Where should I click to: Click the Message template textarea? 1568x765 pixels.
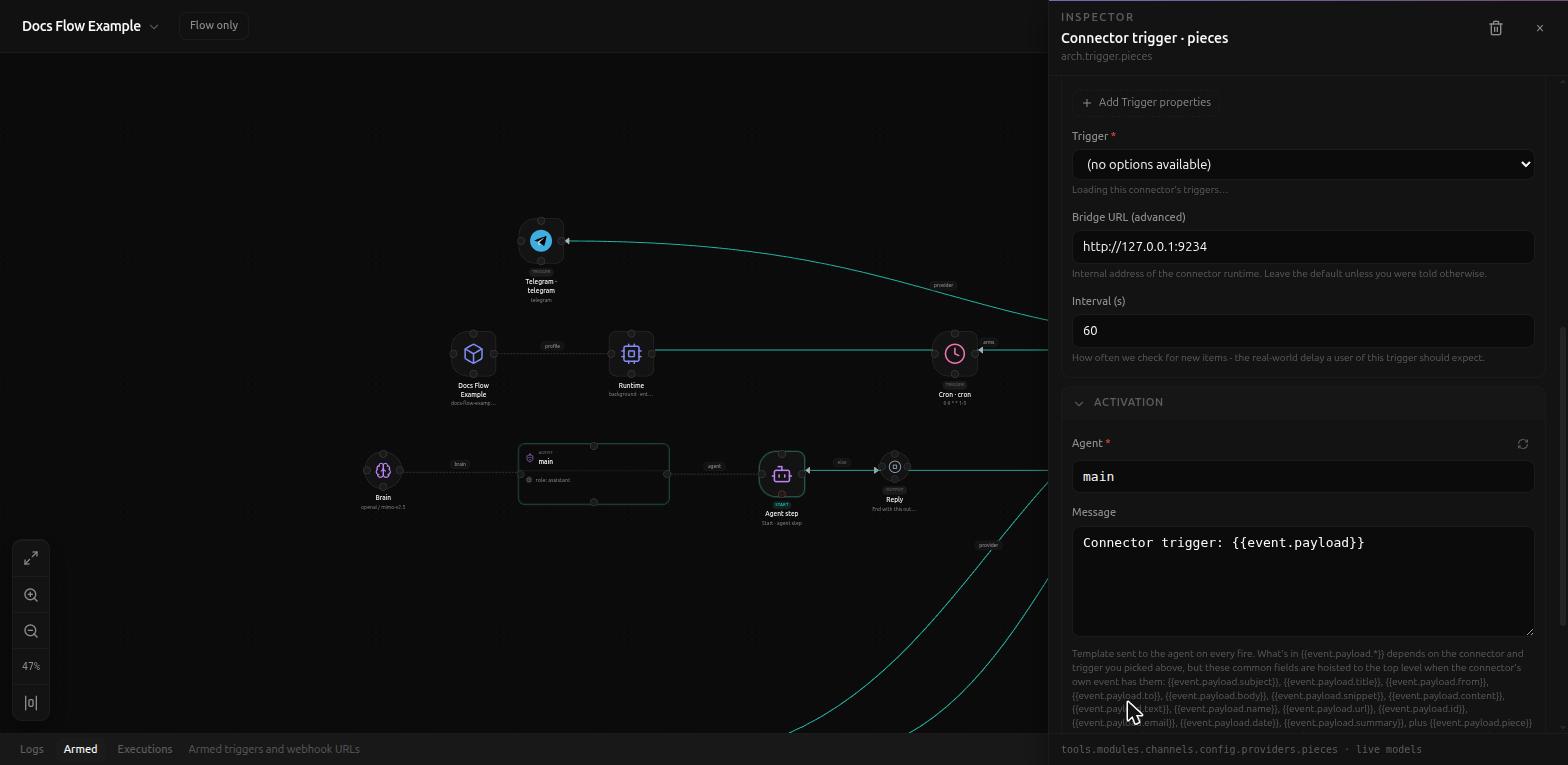coord(1303,581)
